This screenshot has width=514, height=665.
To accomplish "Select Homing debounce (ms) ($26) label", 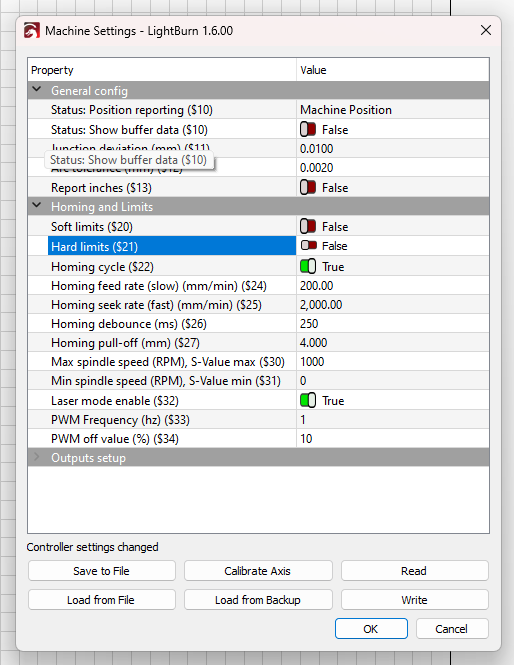I will (128, 324).
